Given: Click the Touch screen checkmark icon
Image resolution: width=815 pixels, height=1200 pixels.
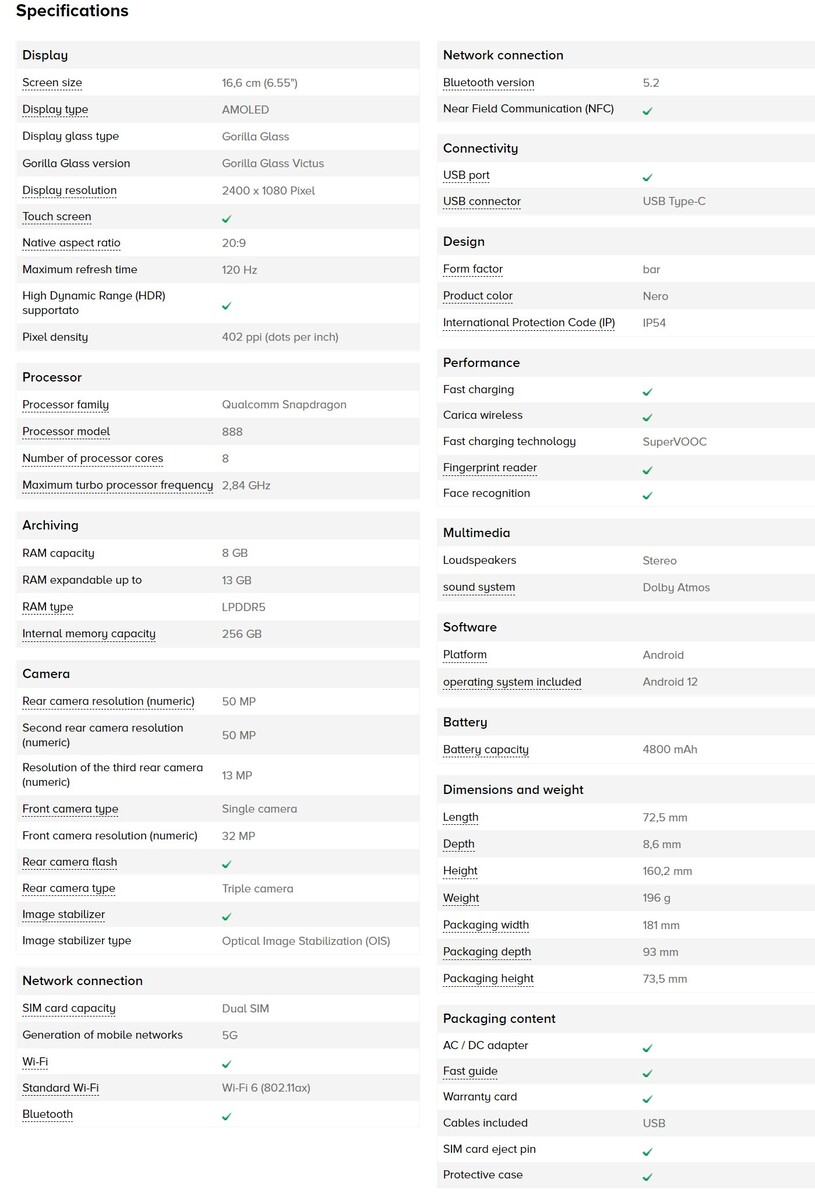Looking at the screenshot, I should [227, 218].
